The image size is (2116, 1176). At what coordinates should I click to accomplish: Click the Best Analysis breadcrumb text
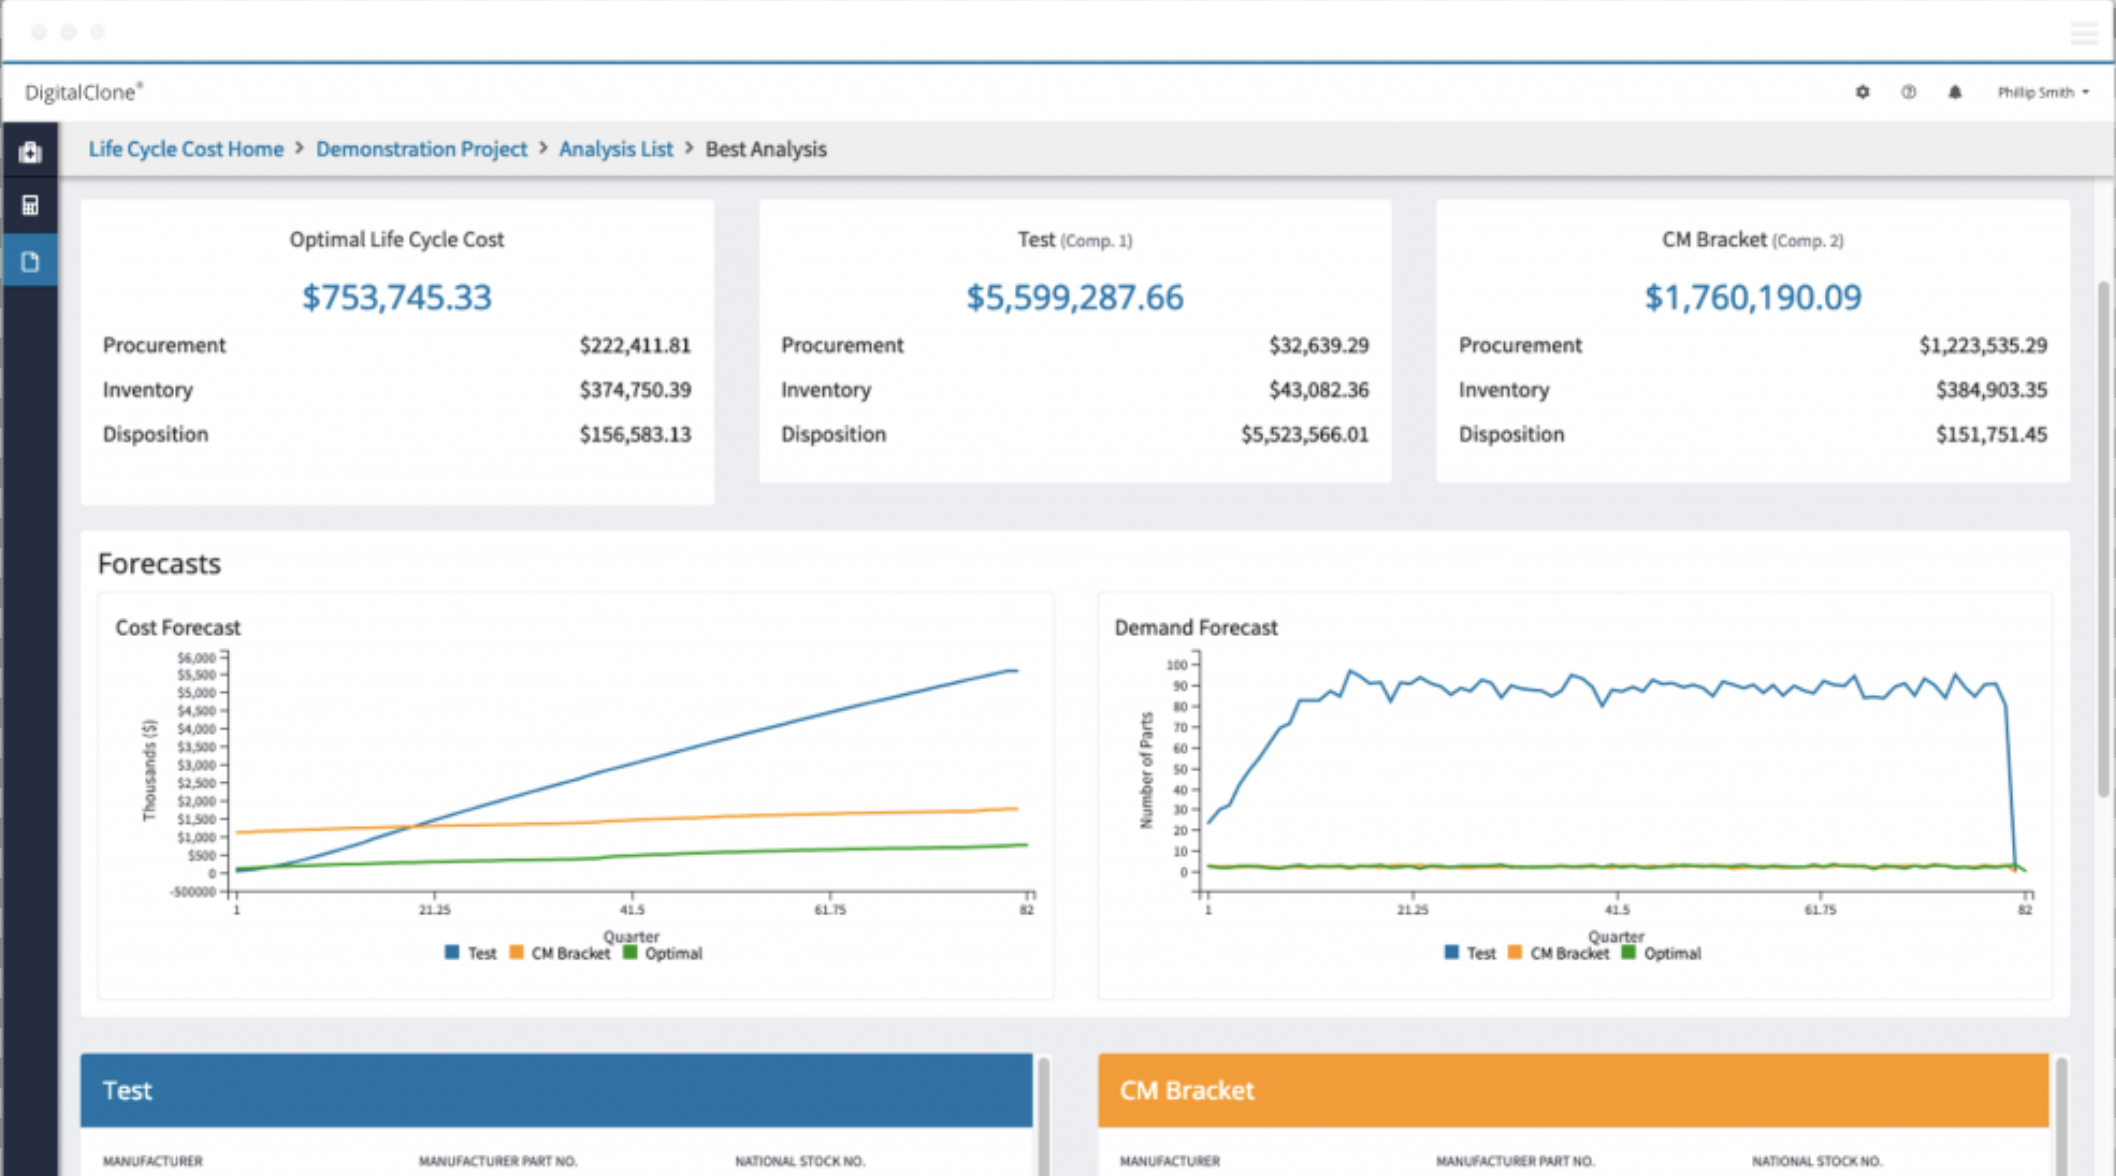766,149
